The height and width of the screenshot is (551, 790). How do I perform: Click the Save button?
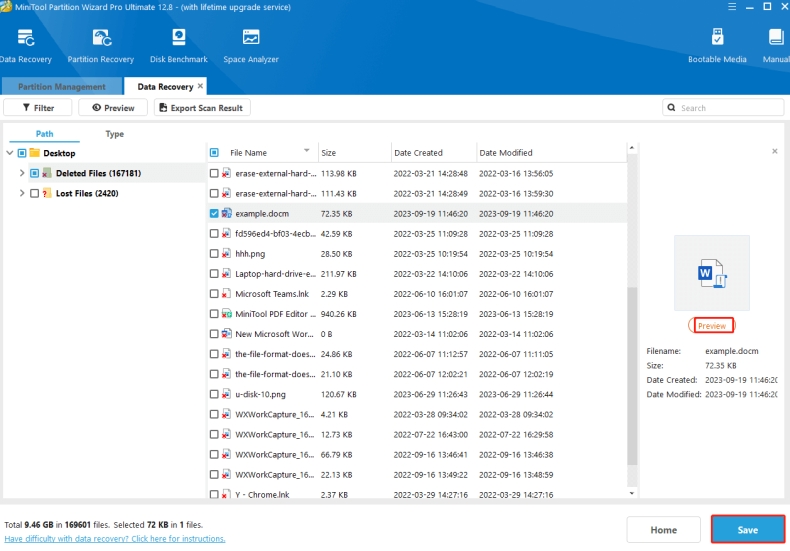pyautogui.click(x=747, y=530)
